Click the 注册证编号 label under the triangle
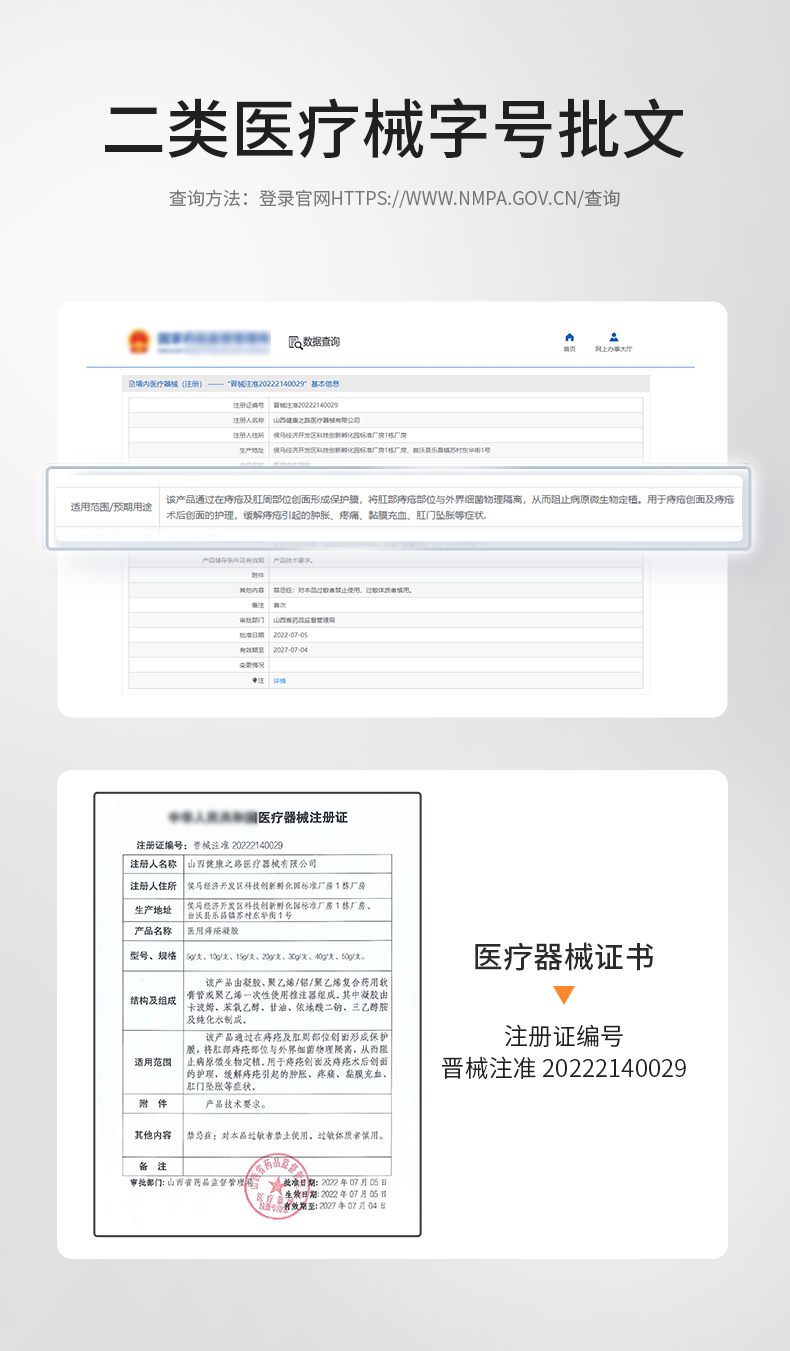Viewport: 790px width, 1351px height. pos(564,1035)
